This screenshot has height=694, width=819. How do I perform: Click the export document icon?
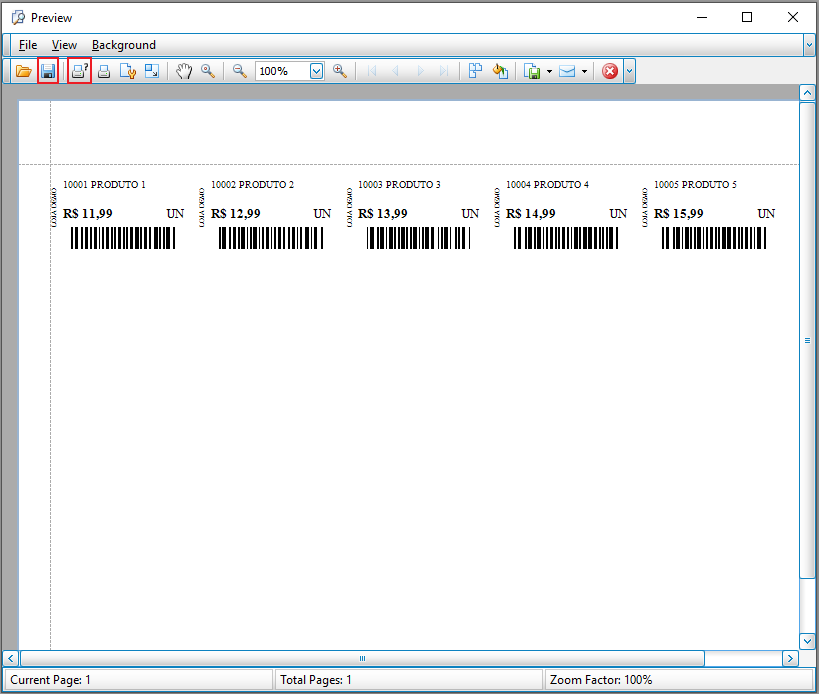tap(532, 71)
